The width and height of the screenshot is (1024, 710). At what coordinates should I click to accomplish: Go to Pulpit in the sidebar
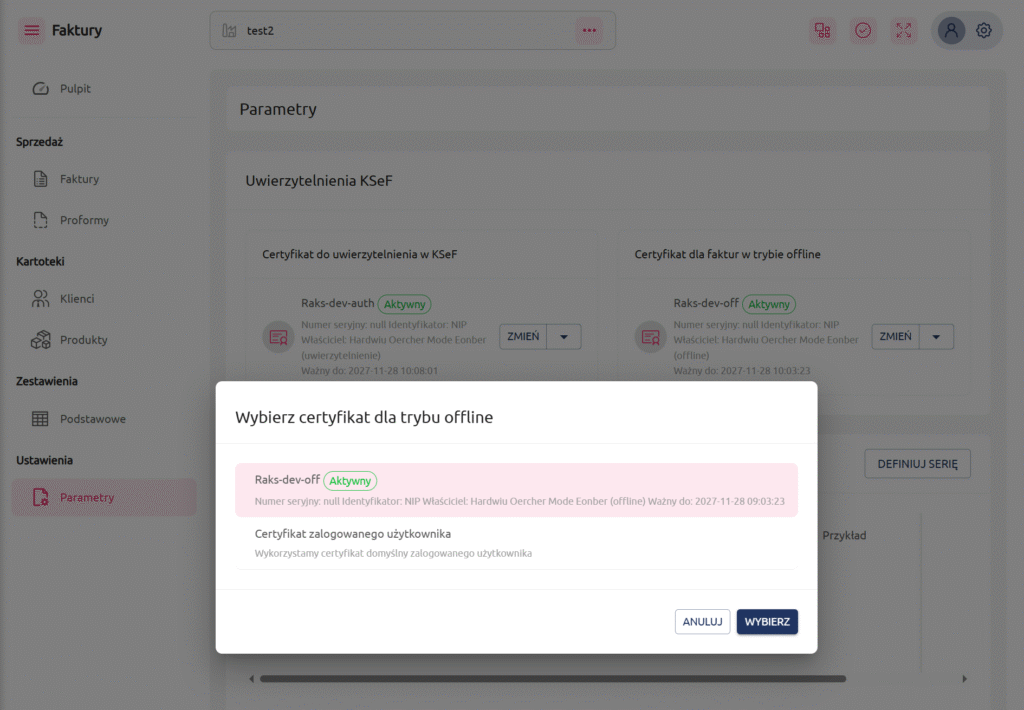click(75, 89)
